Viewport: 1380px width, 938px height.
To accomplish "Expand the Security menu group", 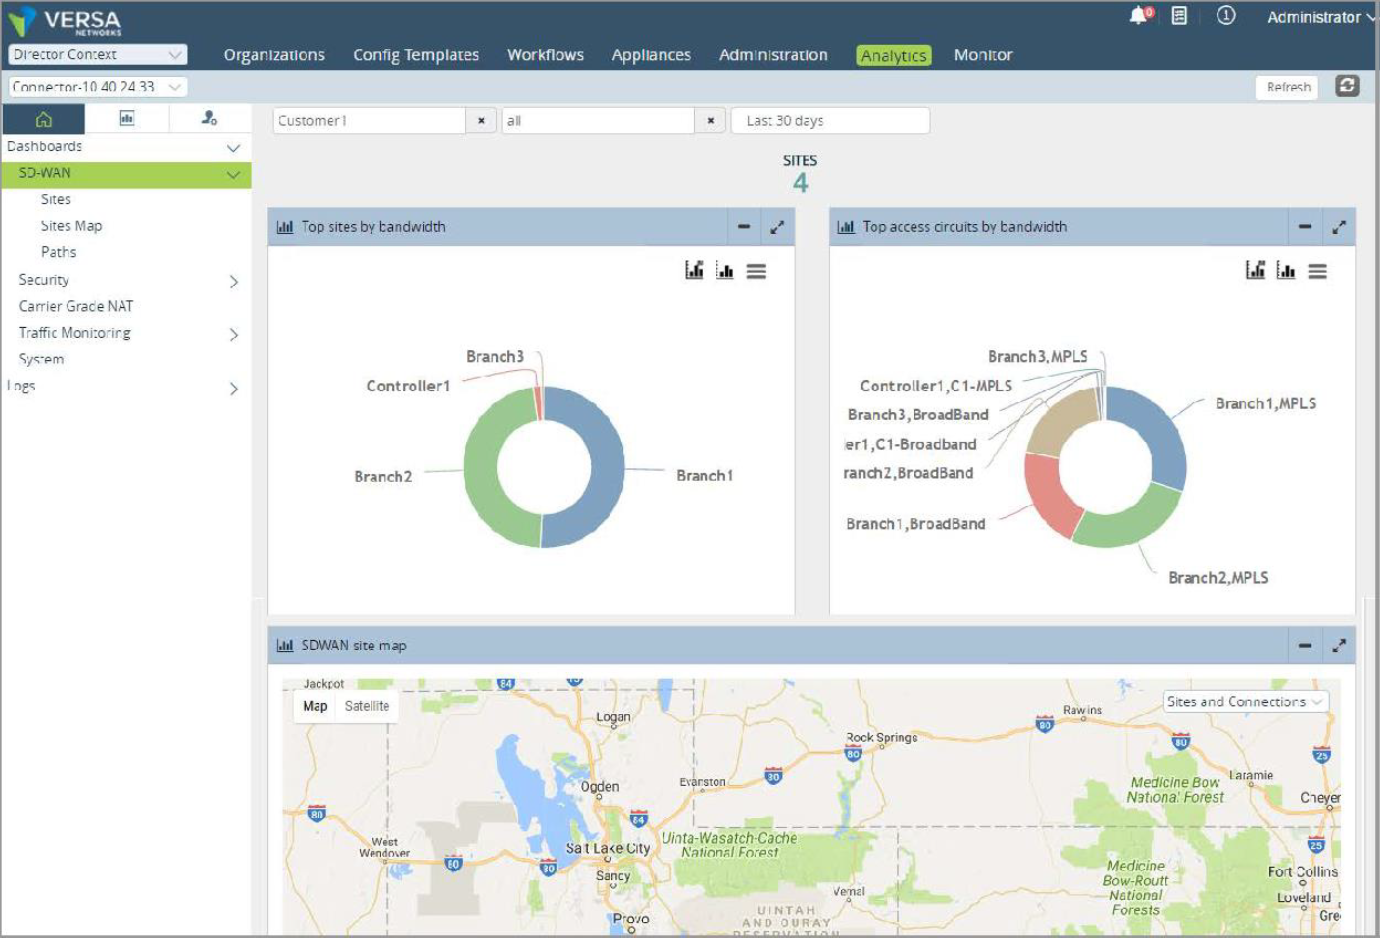I will (234, 281).
